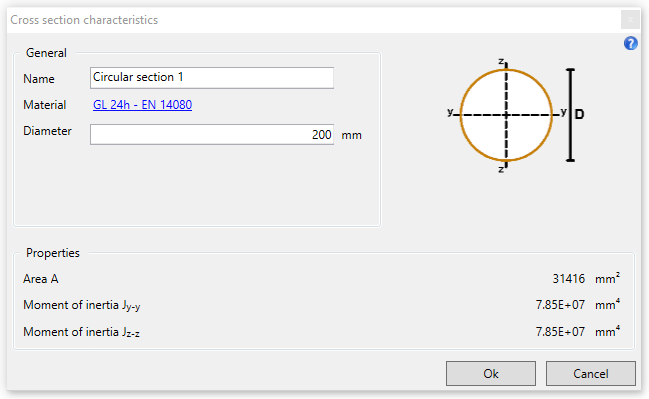Confirm with the Ok button
The width and height of the screenshot is (649, 399).
(x=491, y=373)
